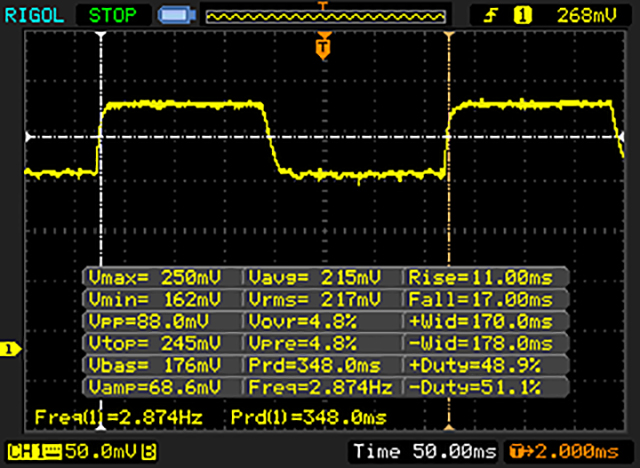Screen dimensions: 640x468
Task: Click the white left vertical cursor top handle
Action: [x=101, y=35]
